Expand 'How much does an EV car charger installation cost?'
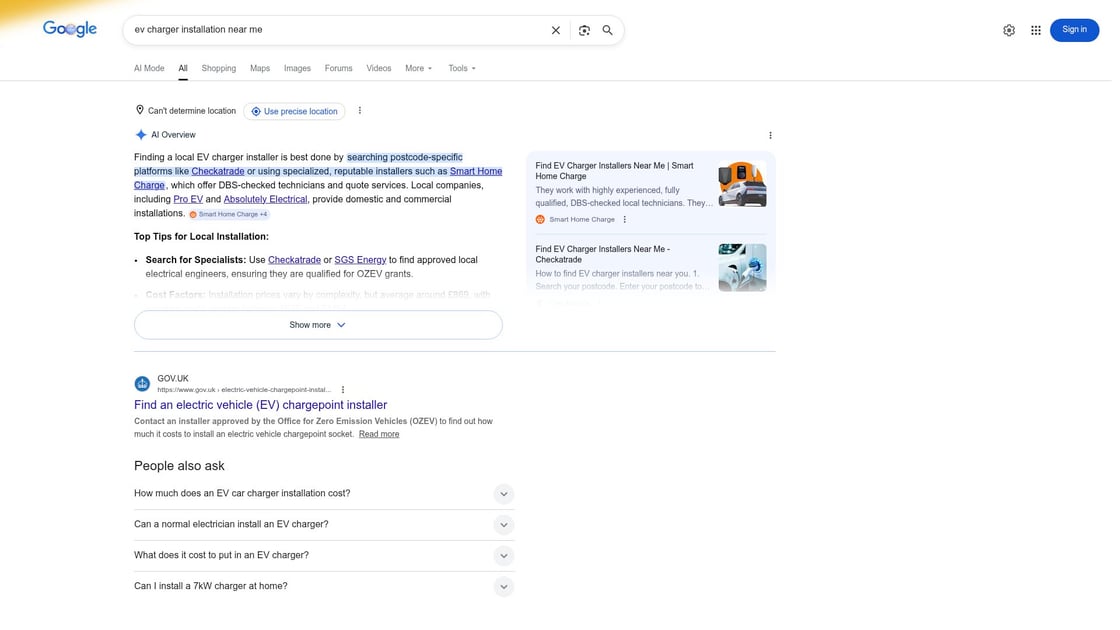The height and width of the screenshot is (630, 1120). 324,494
